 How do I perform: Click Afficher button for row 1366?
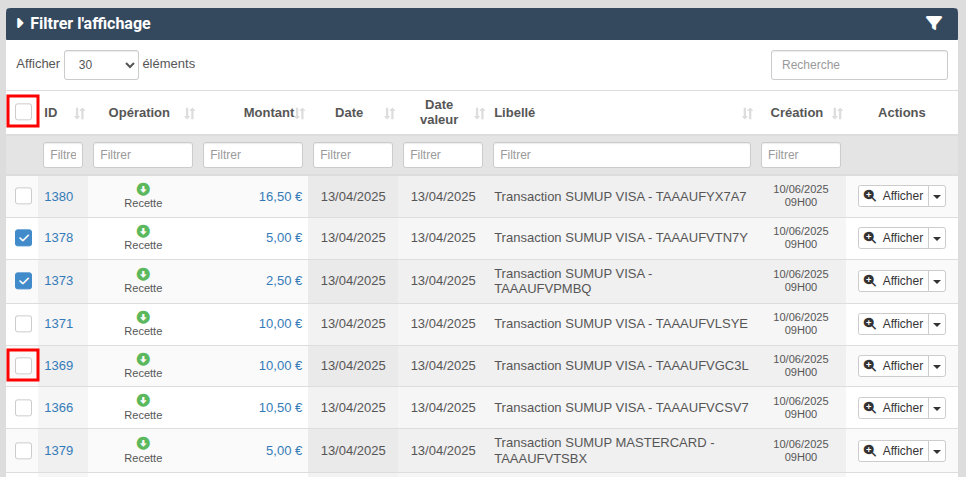[893, 407]
